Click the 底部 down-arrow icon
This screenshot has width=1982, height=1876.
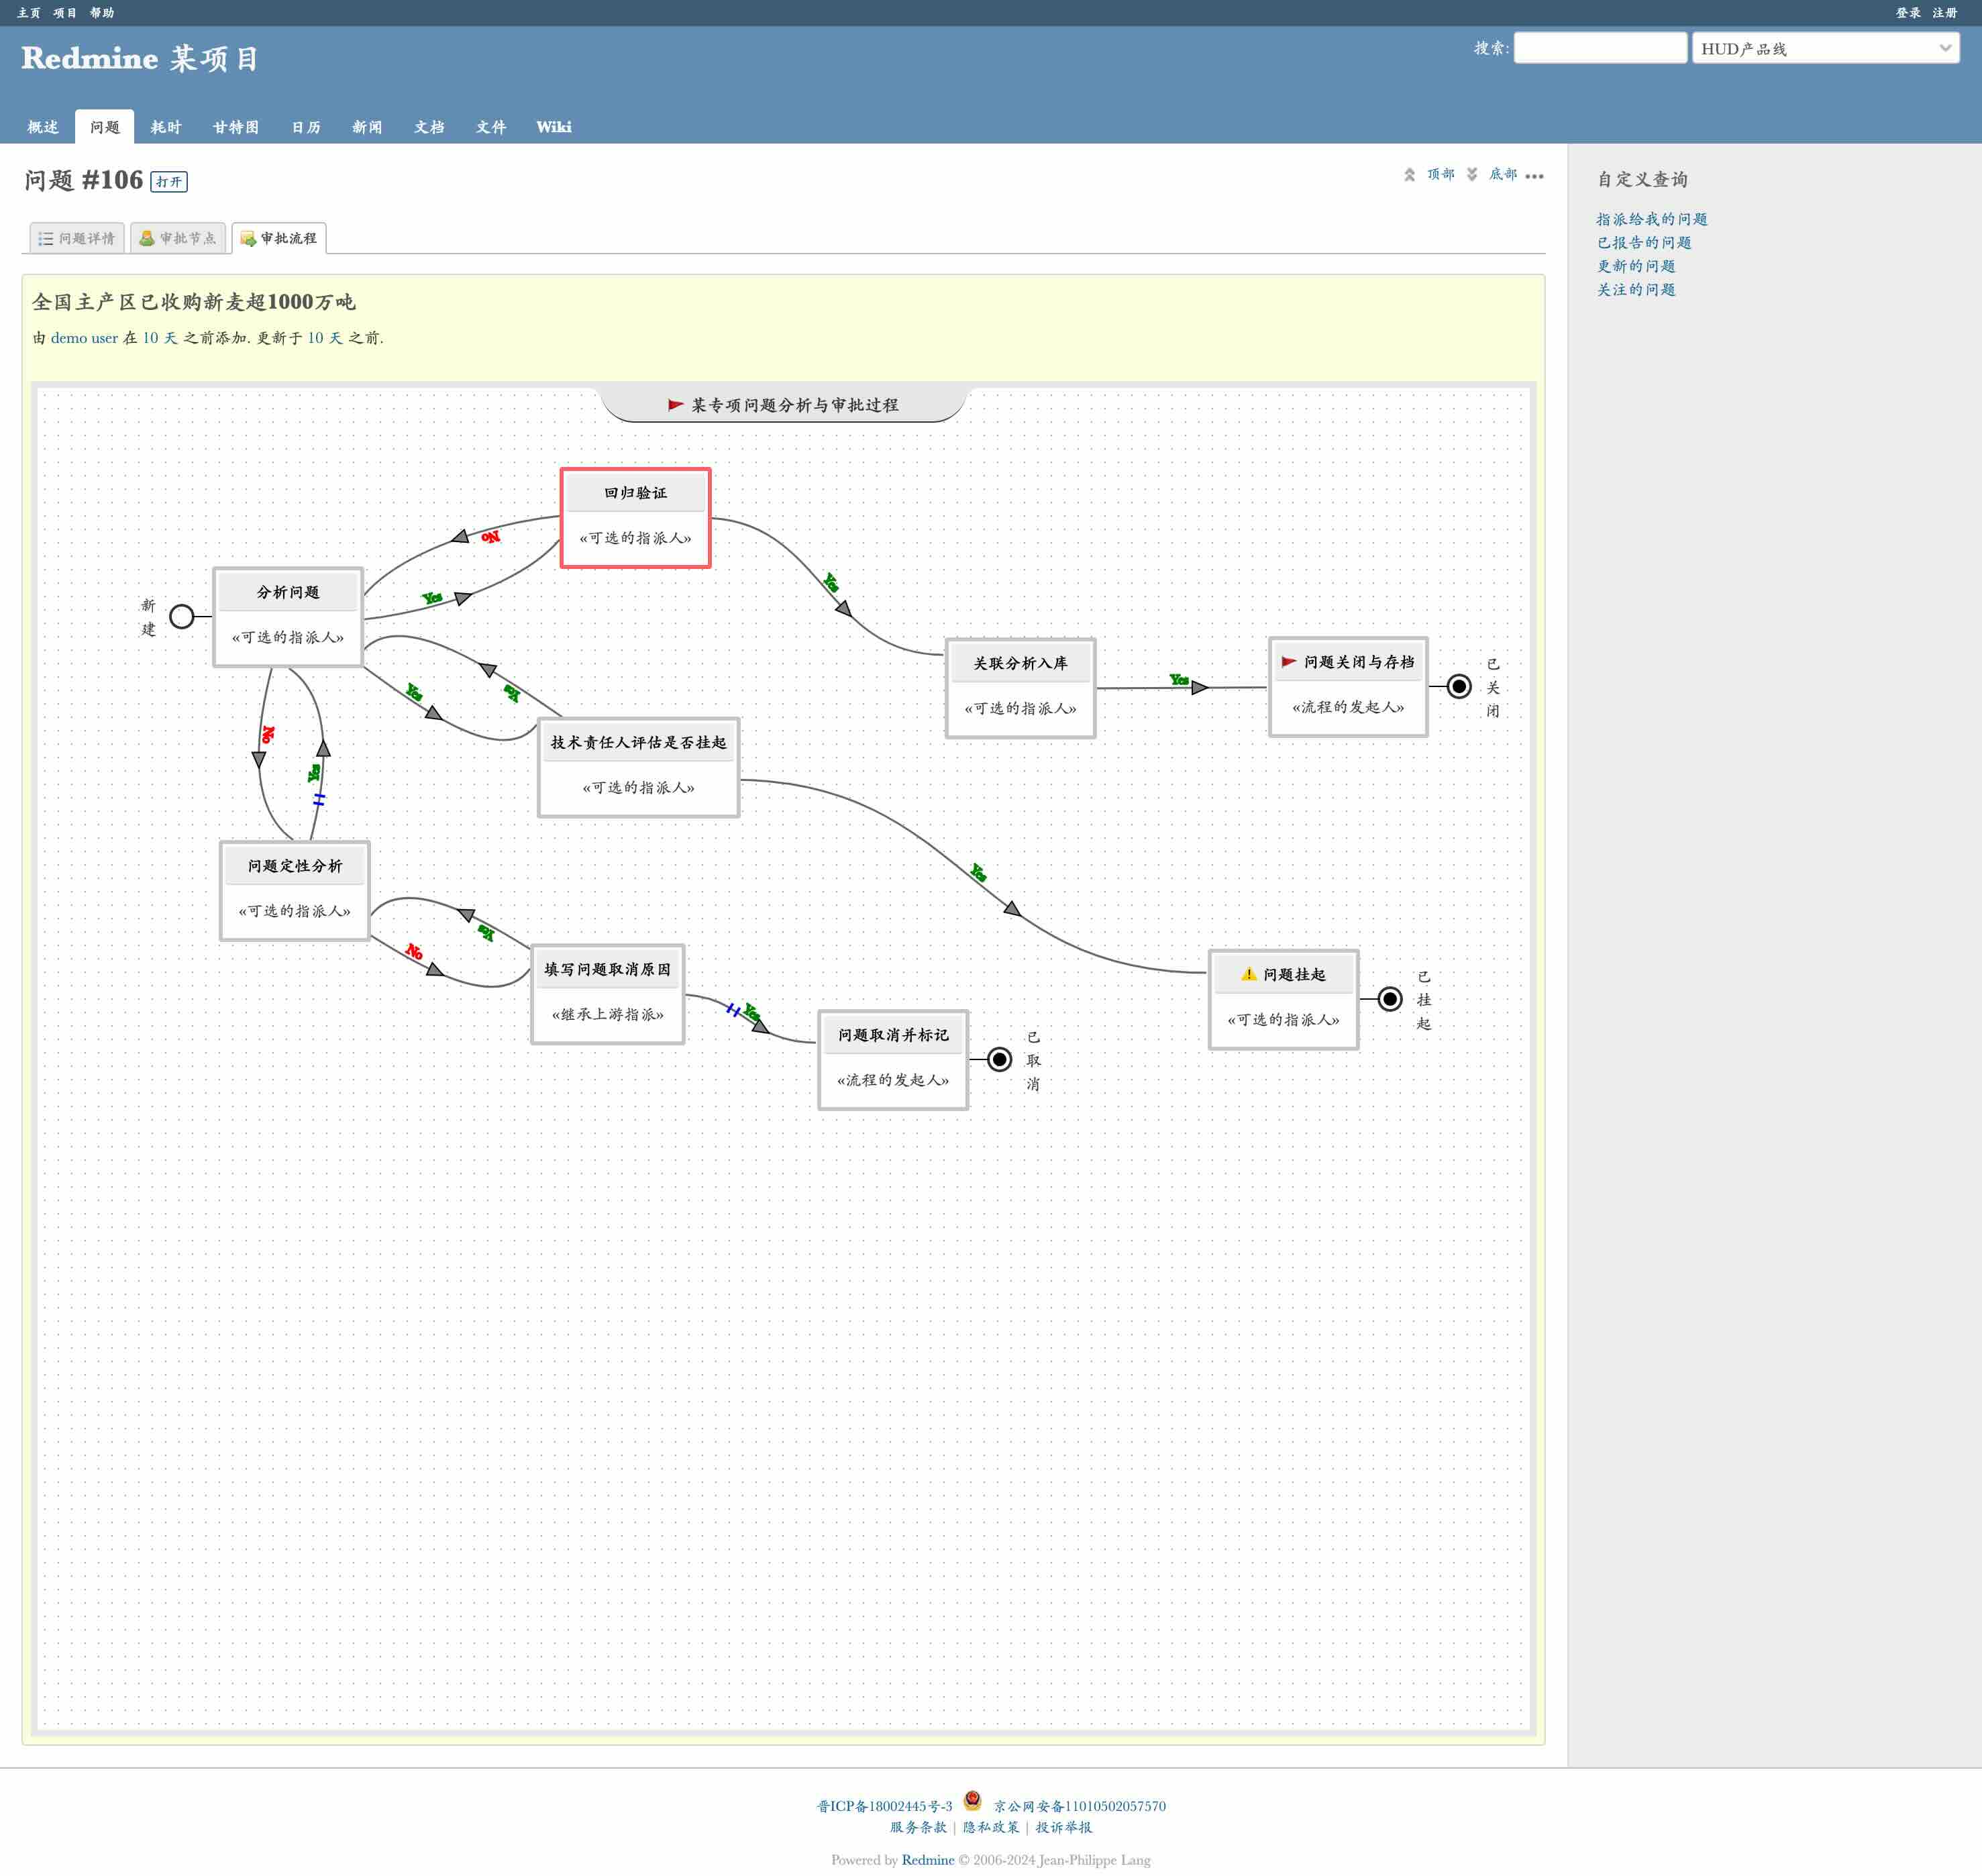(1472, 175)
